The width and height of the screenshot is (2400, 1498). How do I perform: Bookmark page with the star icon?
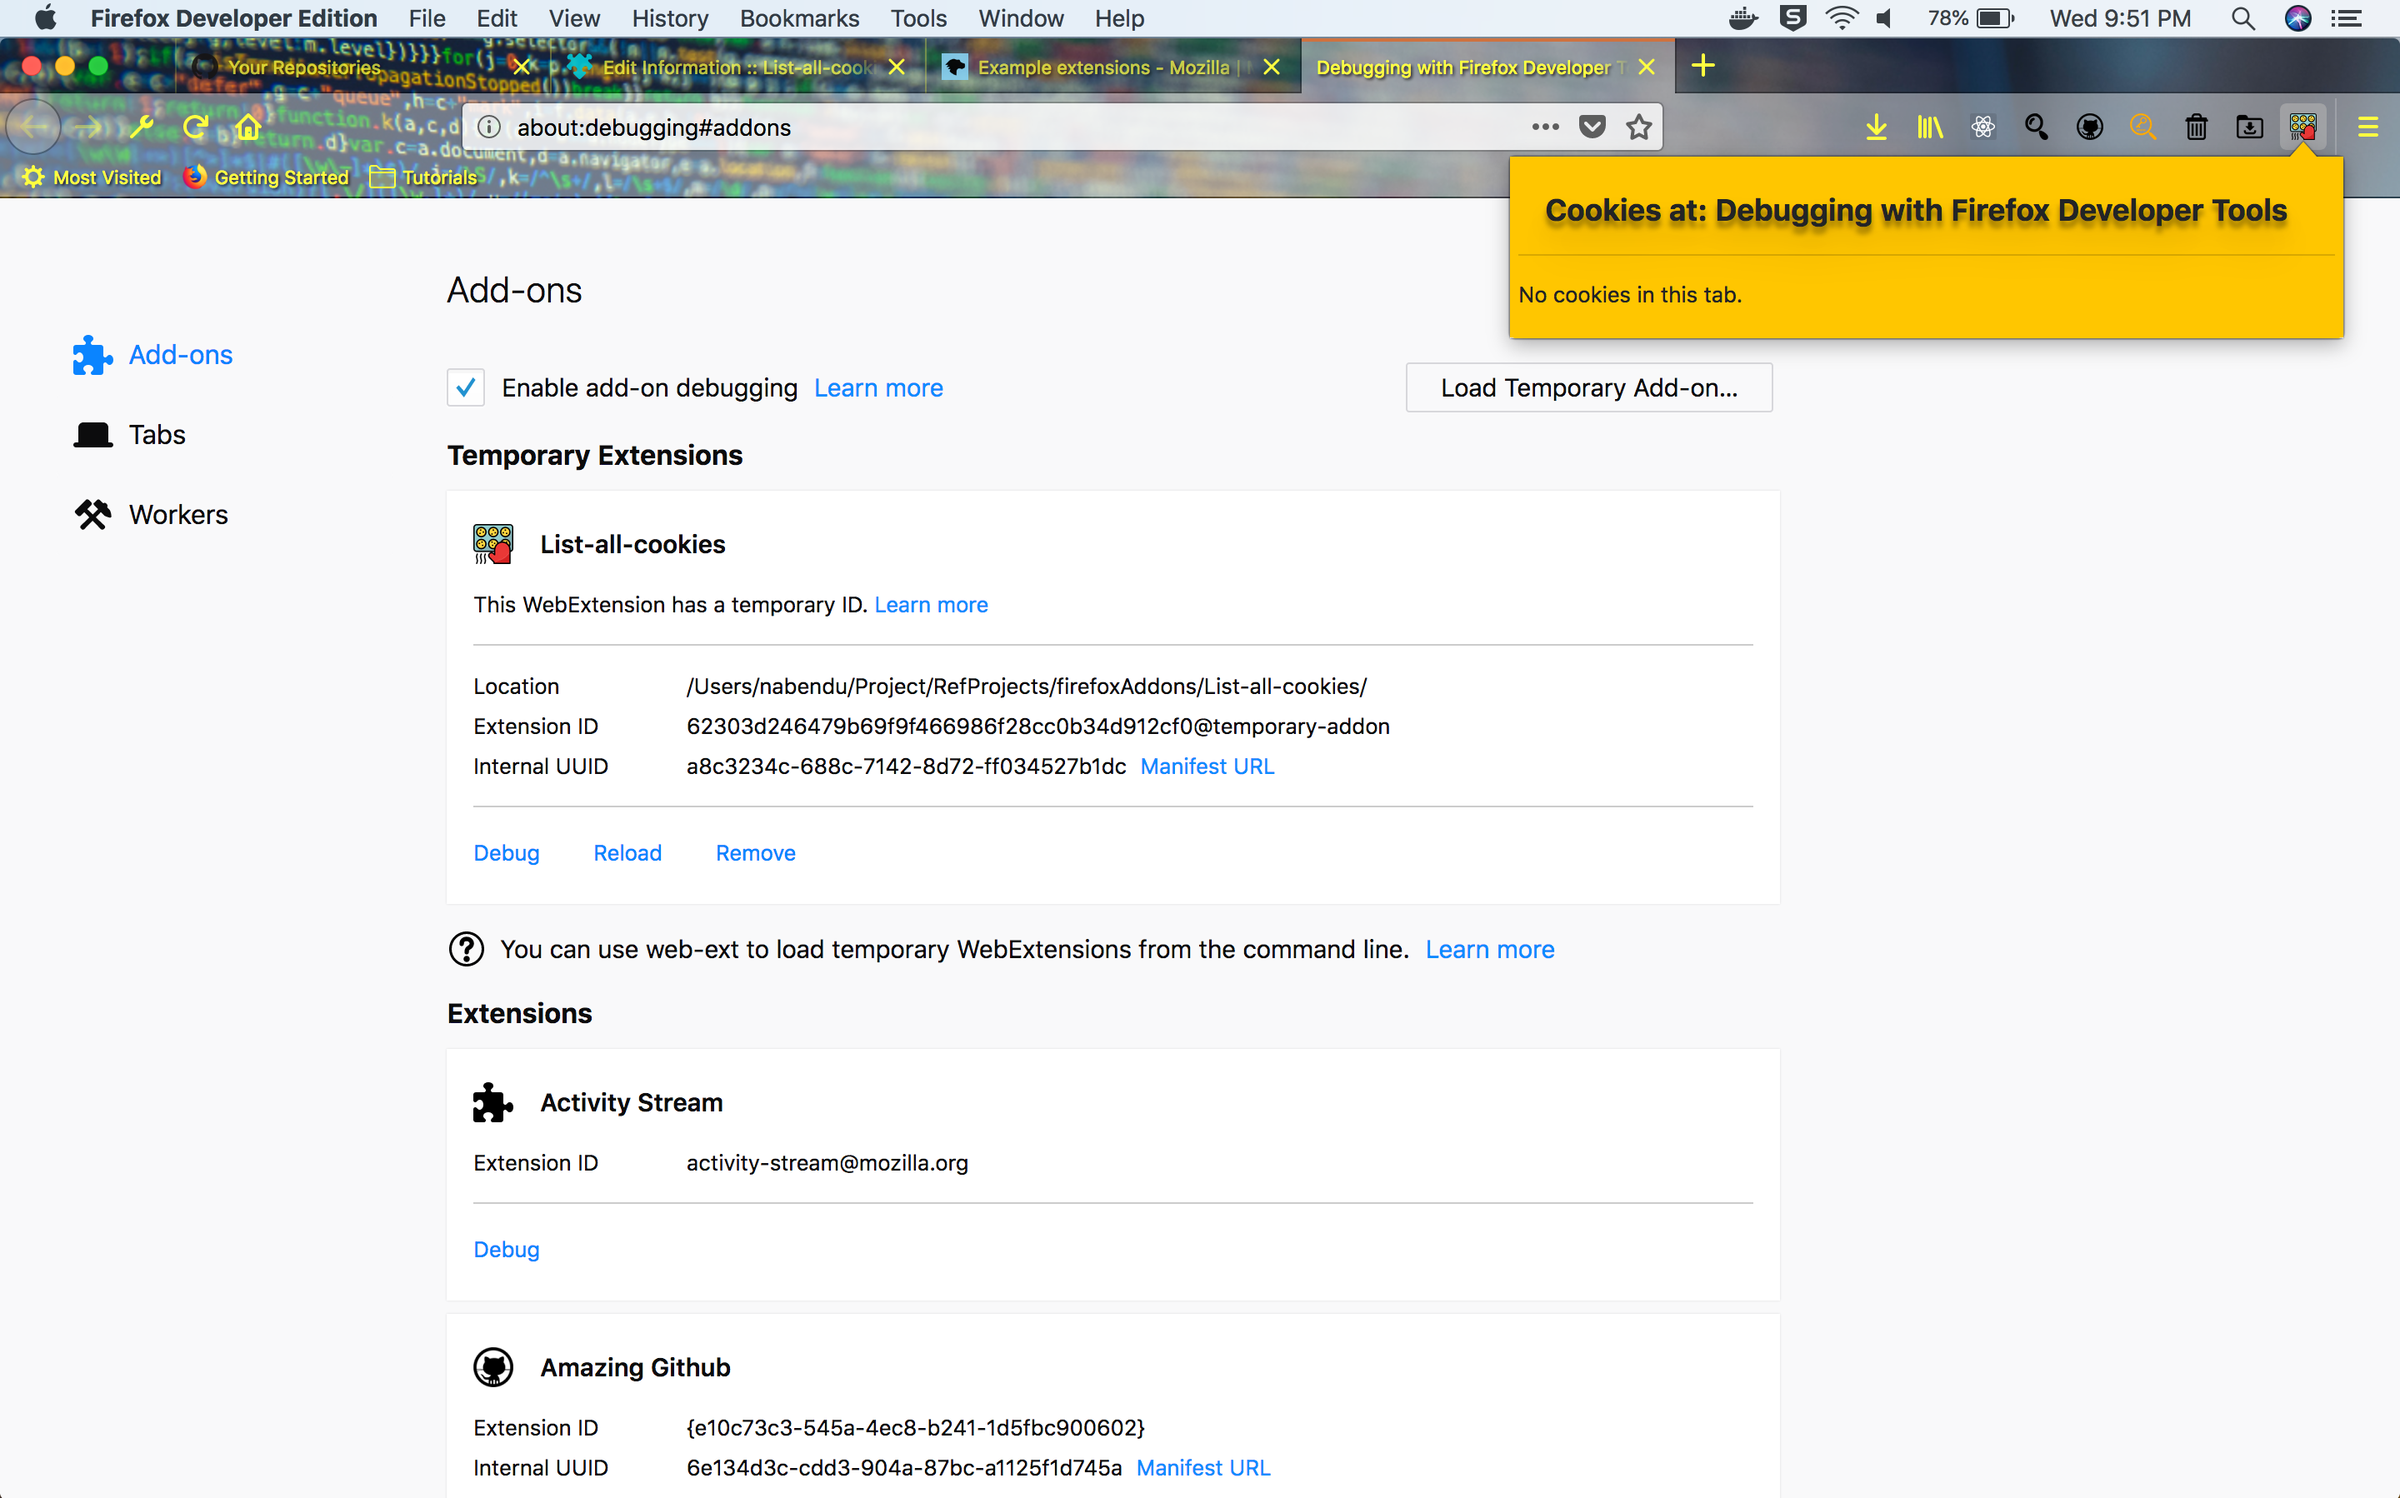point(1638,127)
